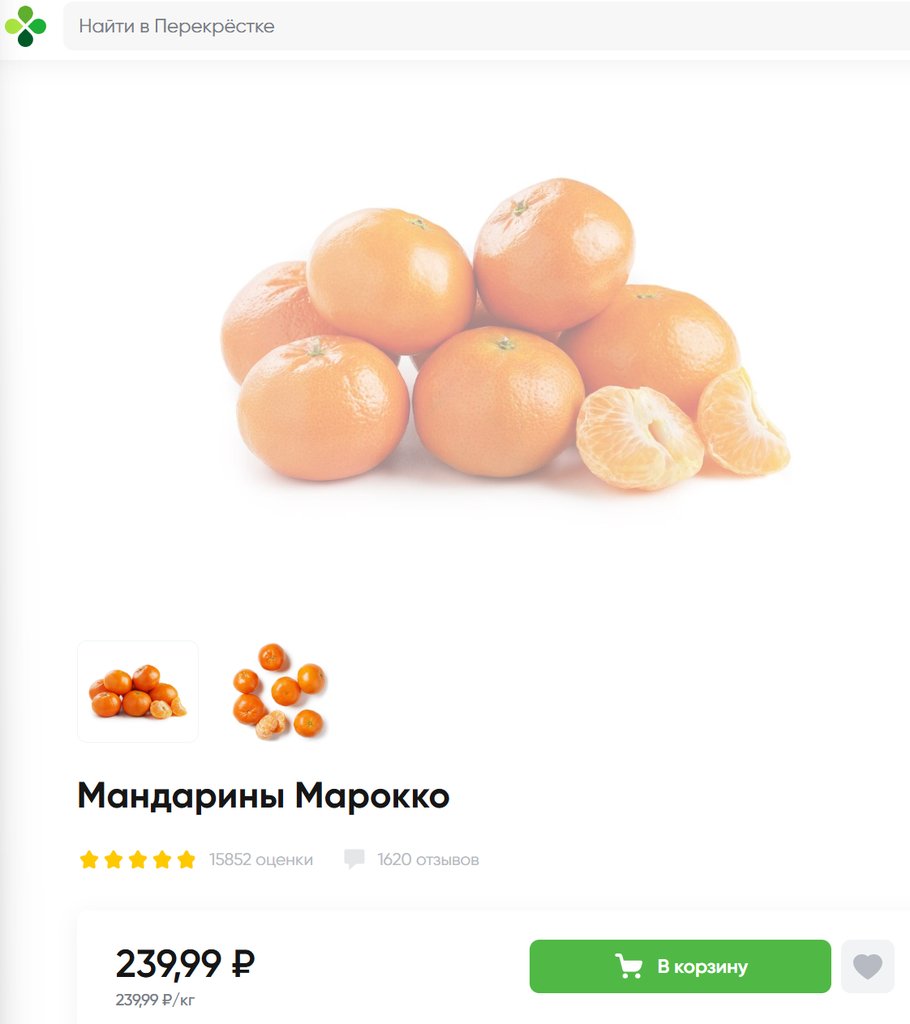Click the 'Мандарины Марокко' product title
This screenshot has width=910, height=1024.
click(263, 796)
